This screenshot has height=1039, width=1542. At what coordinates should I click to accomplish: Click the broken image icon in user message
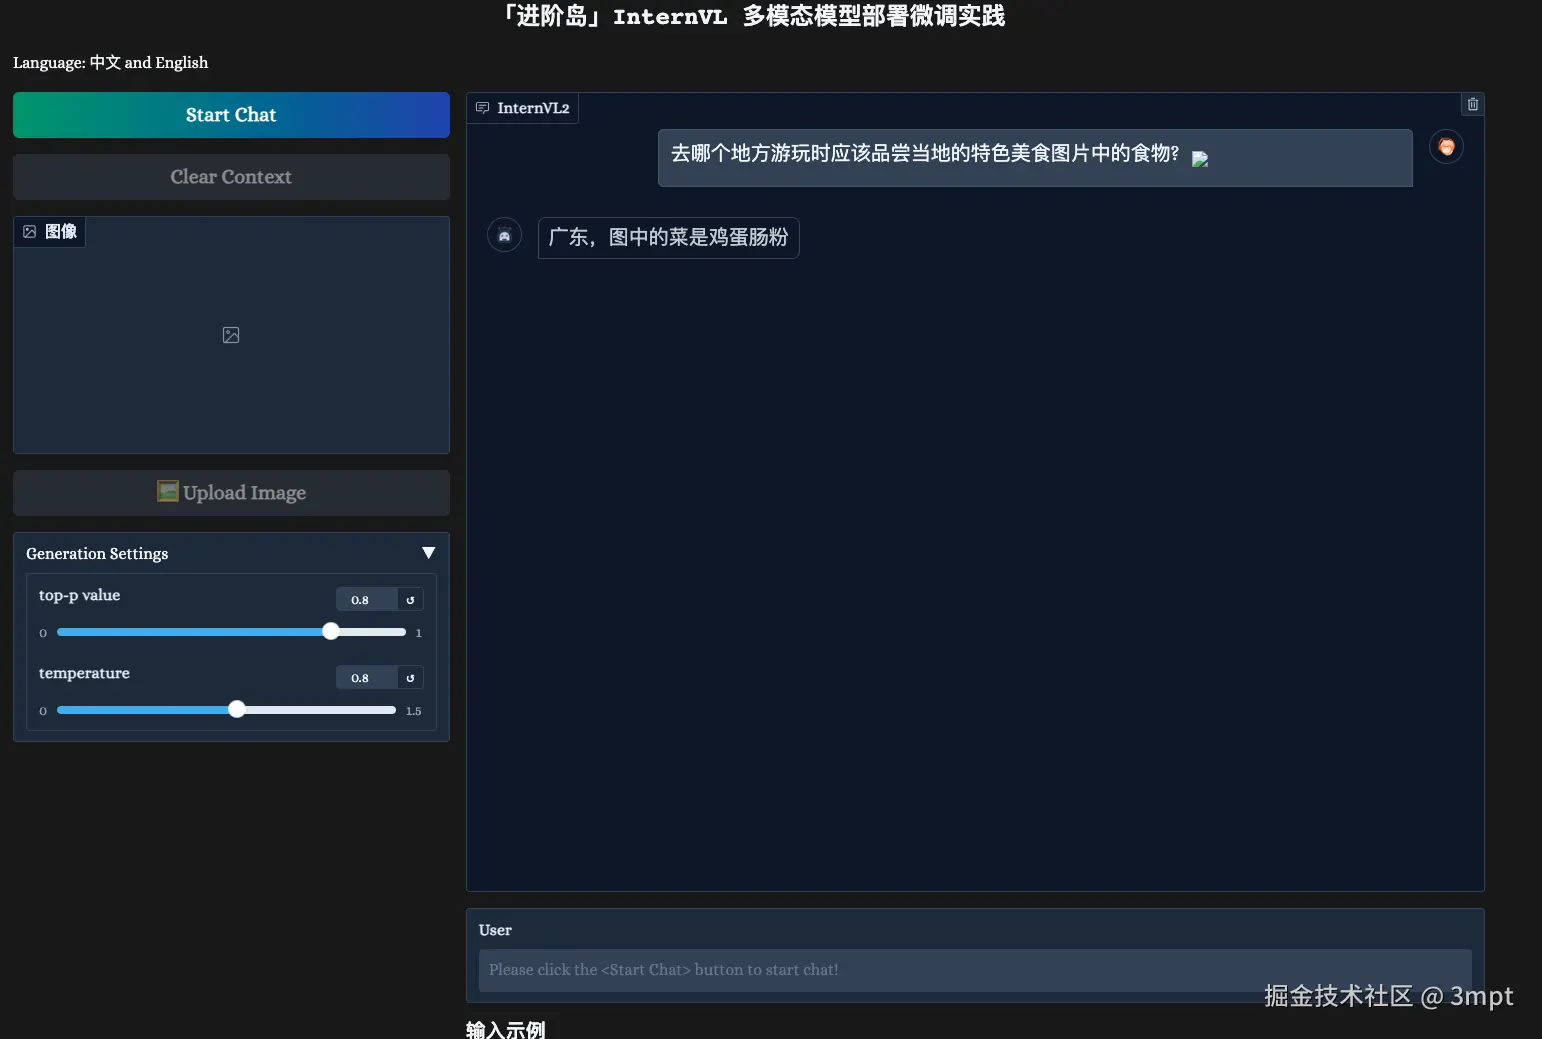point(1200,159)
